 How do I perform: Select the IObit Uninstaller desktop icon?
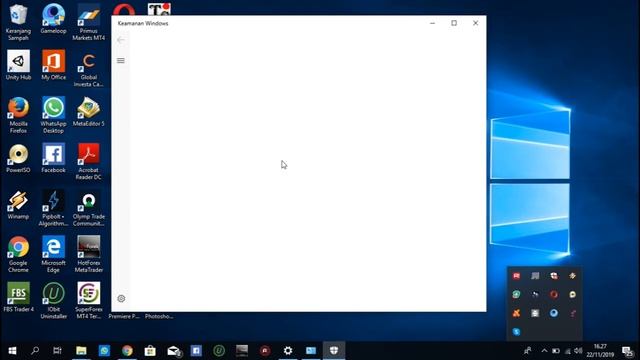point(53,301)
